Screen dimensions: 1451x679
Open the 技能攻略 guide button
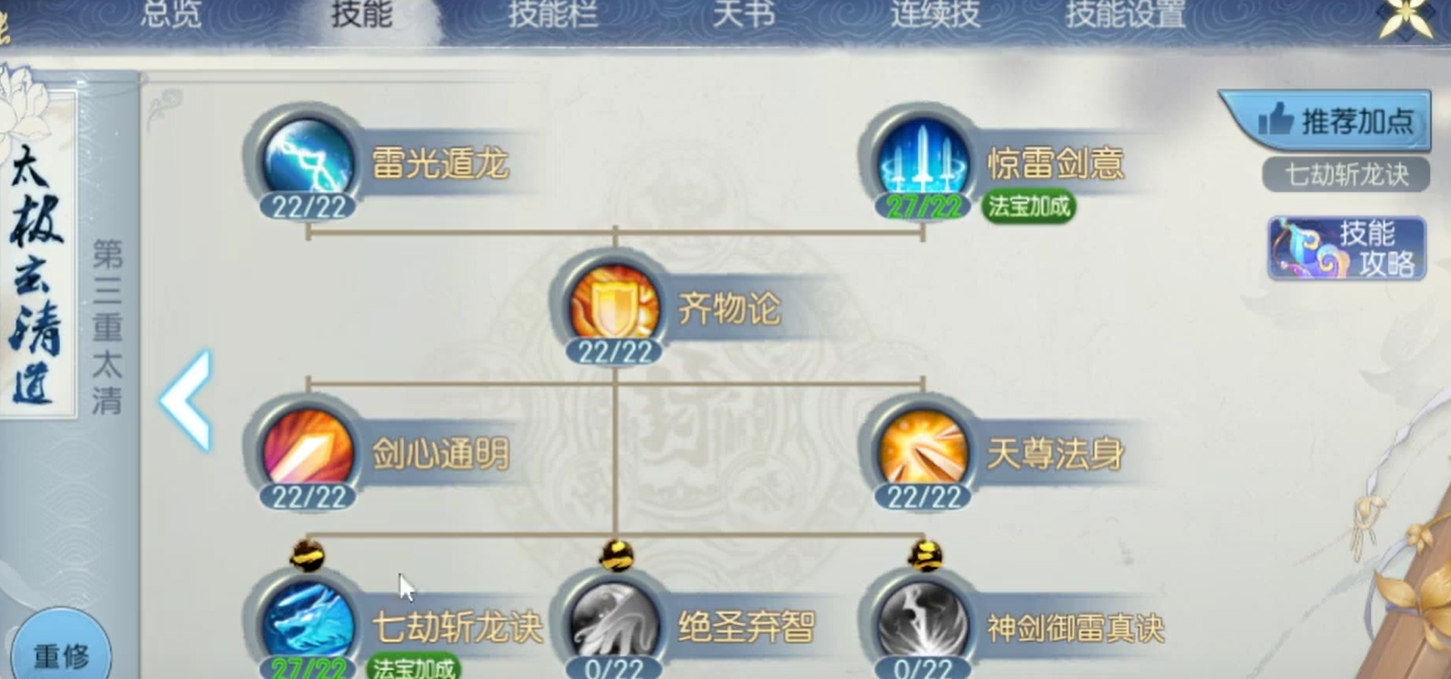(1346, 248)
